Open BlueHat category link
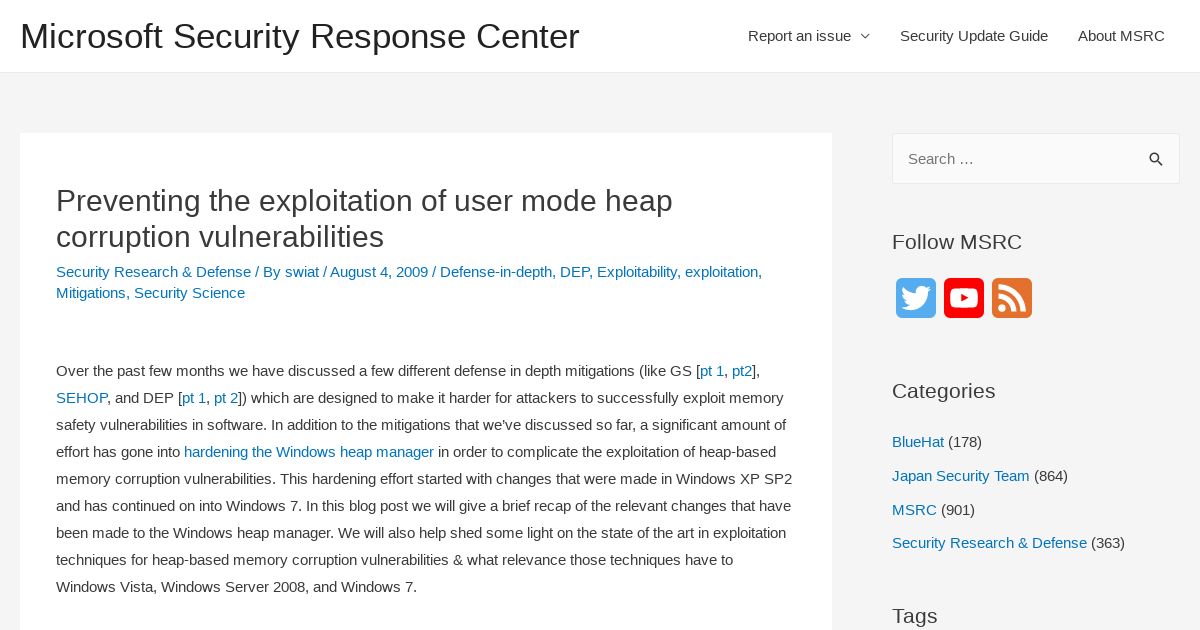Viewport: 1200px width, 630px height. tap(918, 442)
